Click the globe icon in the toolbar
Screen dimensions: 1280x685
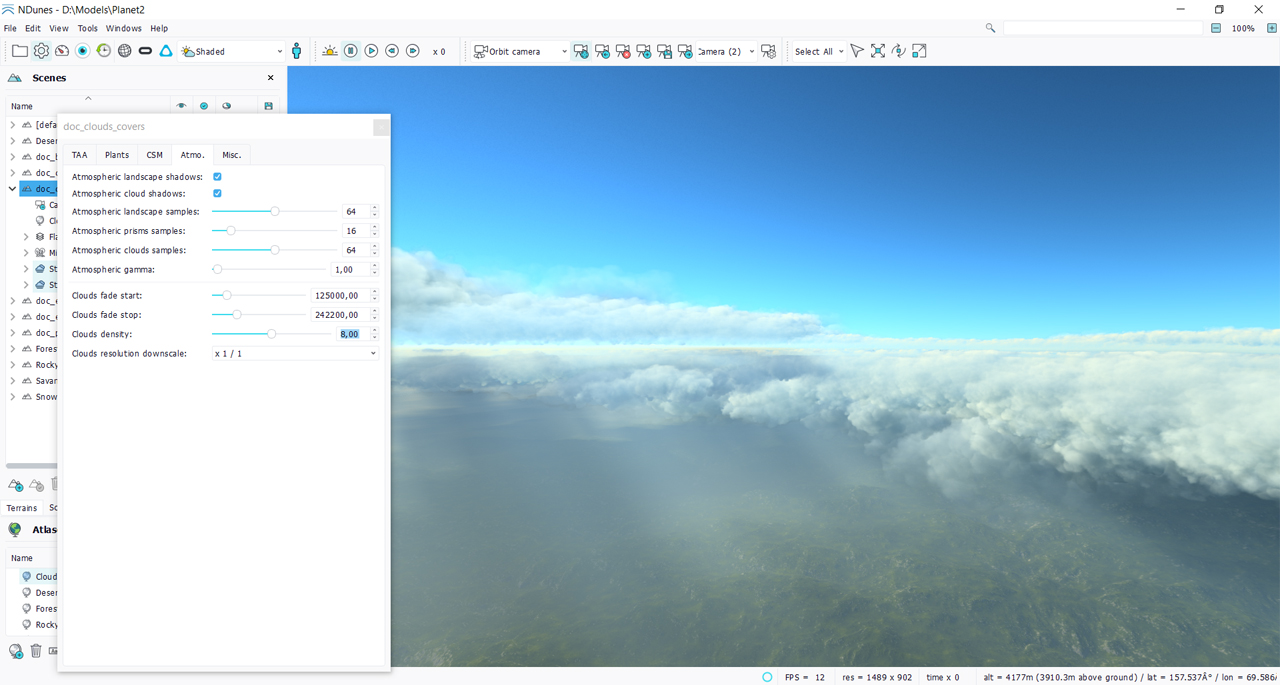pyautogui.click(x=125, y=51)
